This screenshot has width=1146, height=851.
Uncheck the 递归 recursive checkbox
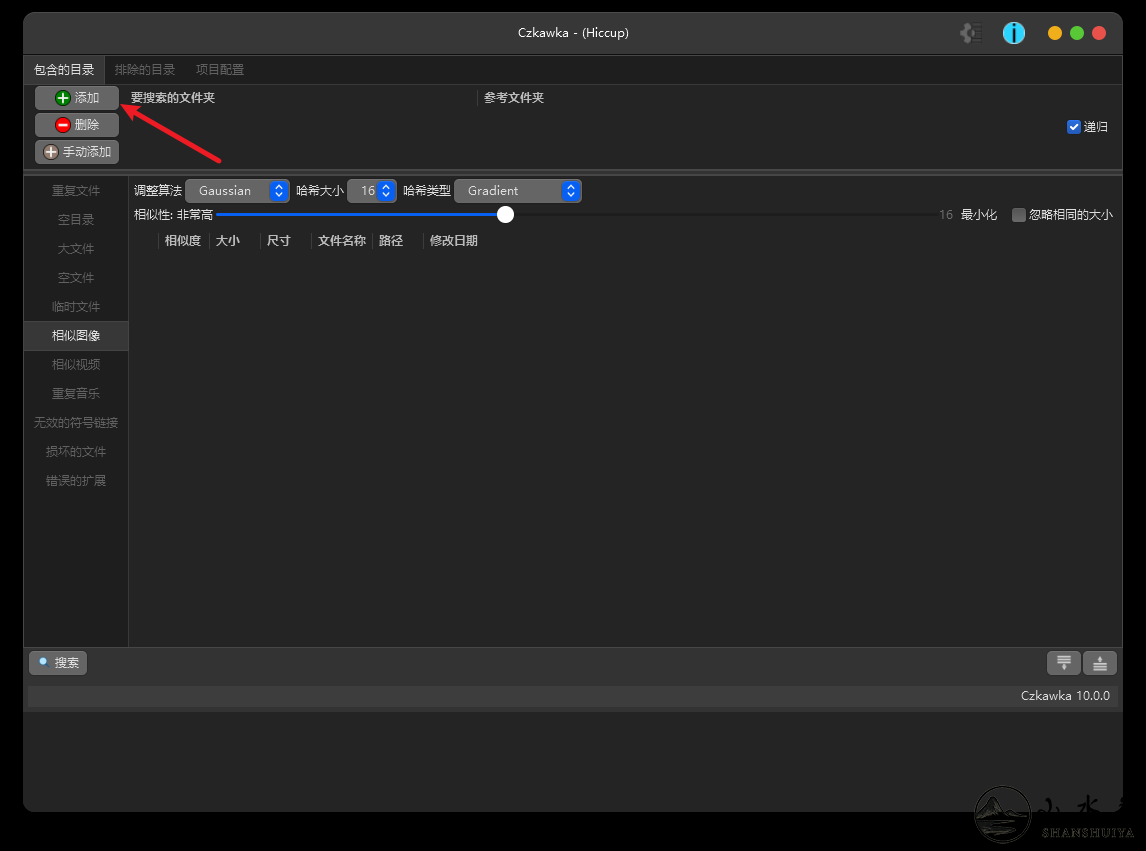click(1074, 127)
